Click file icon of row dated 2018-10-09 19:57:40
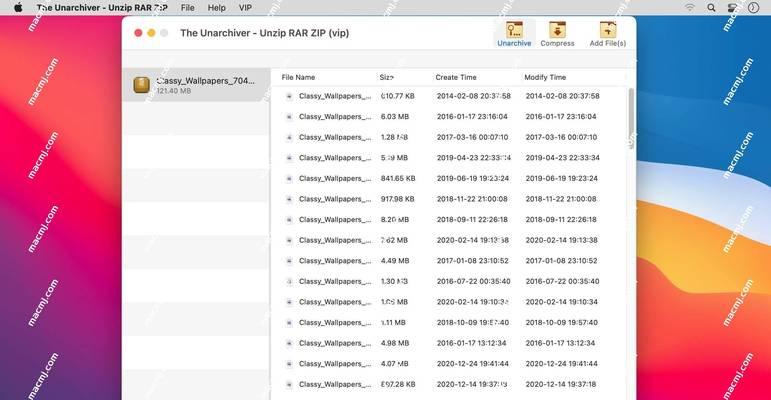771x400 pixels. 289,323
